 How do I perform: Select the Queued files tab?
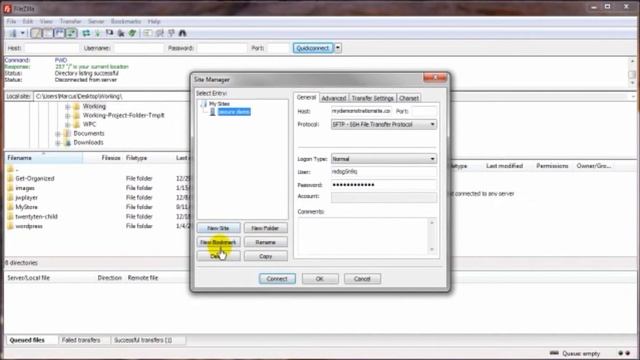(27, 340)
